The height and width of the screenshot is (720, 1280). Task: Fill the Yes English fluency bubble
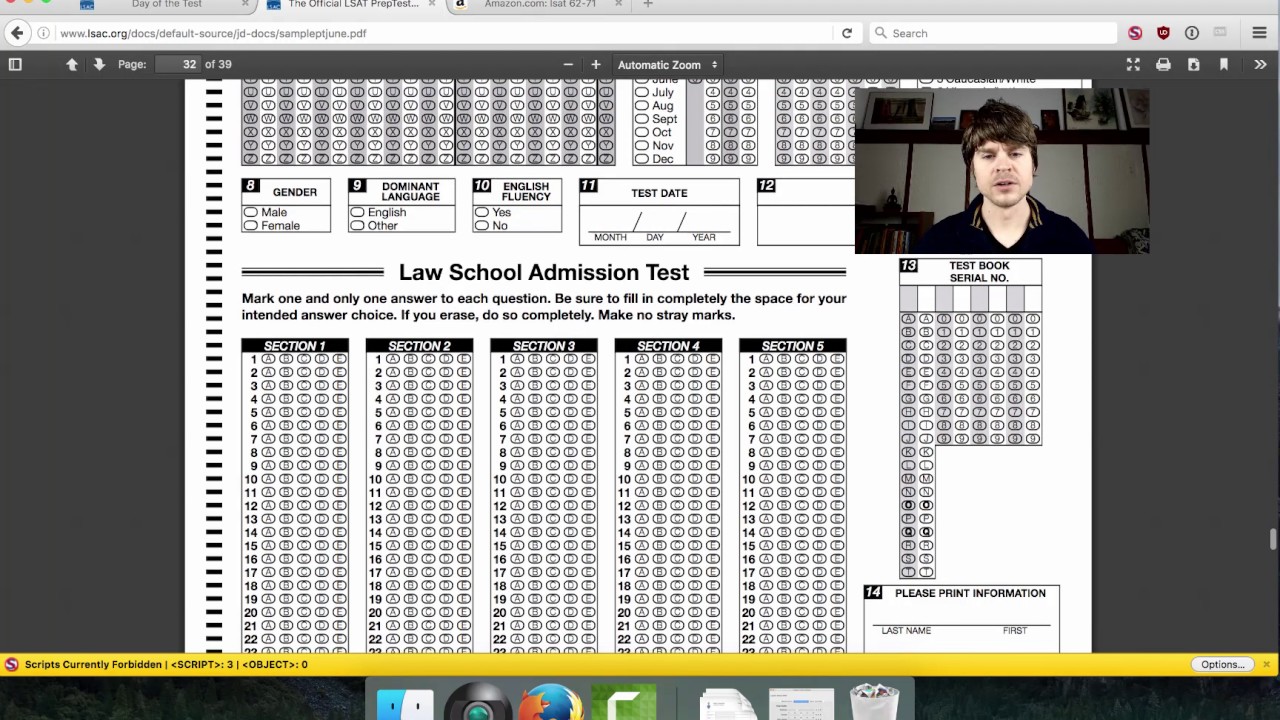coord(482,212)
